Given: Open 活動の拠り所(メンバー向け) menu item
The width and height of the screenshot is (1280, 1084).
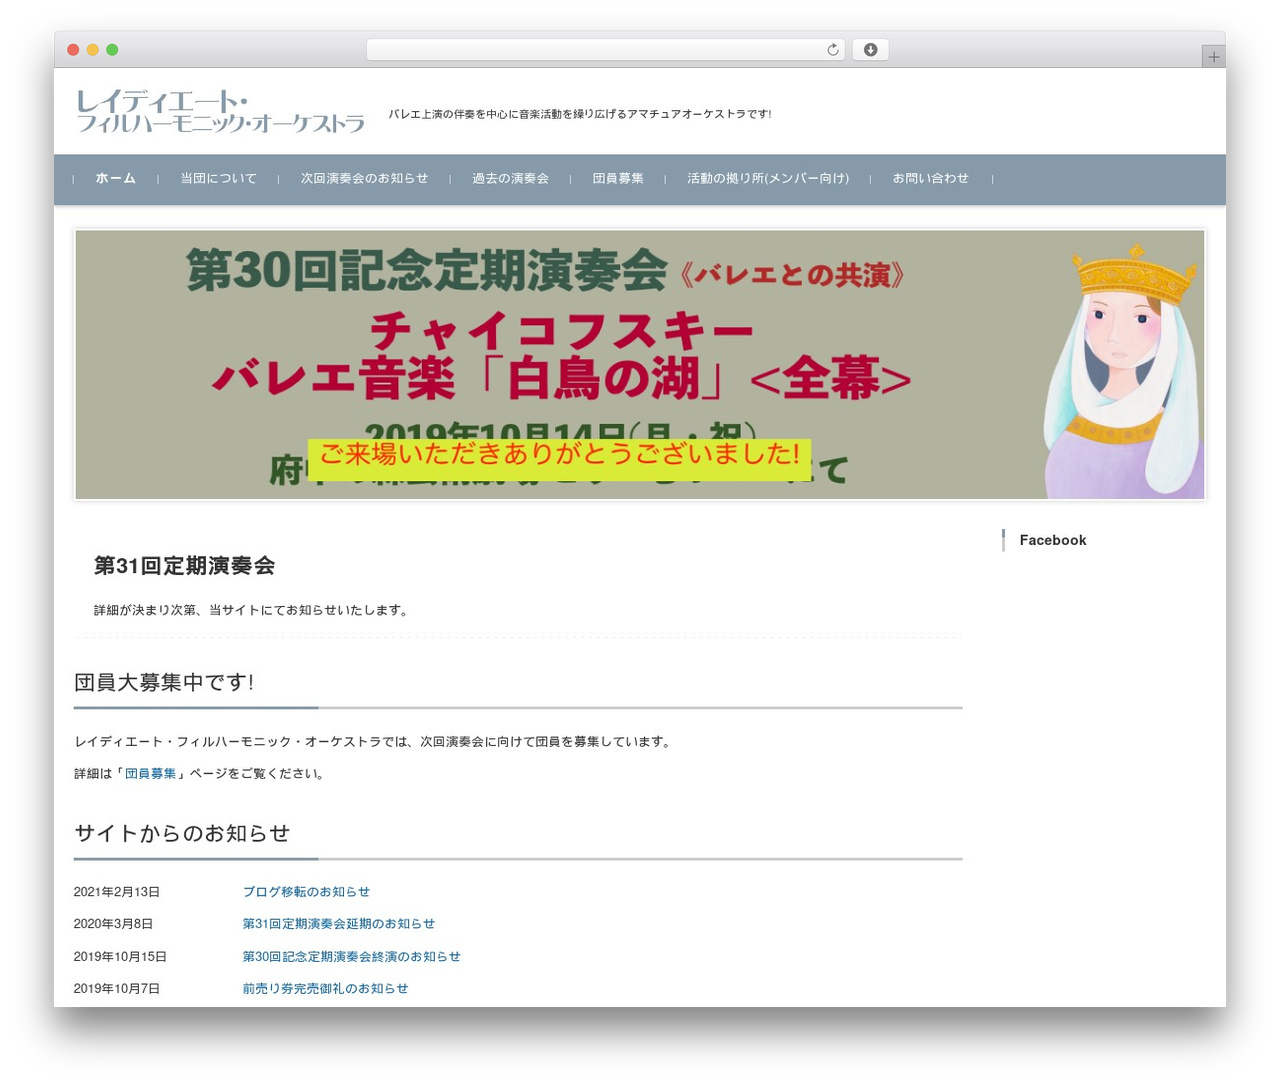Looking at the screenshot, I should point(768,179).
